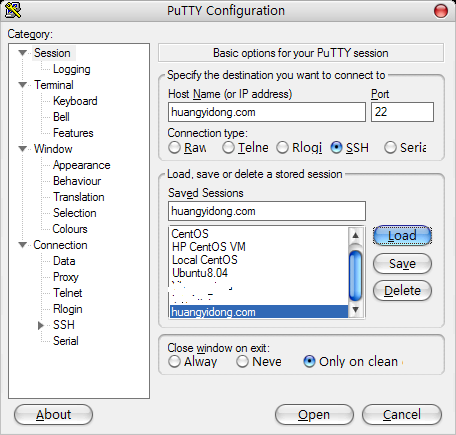Image resolution: width=456 pixels, height=435 pixels.
Task: Open the Behaviour category
Action: pyautogui.click(x=77, y=181)
